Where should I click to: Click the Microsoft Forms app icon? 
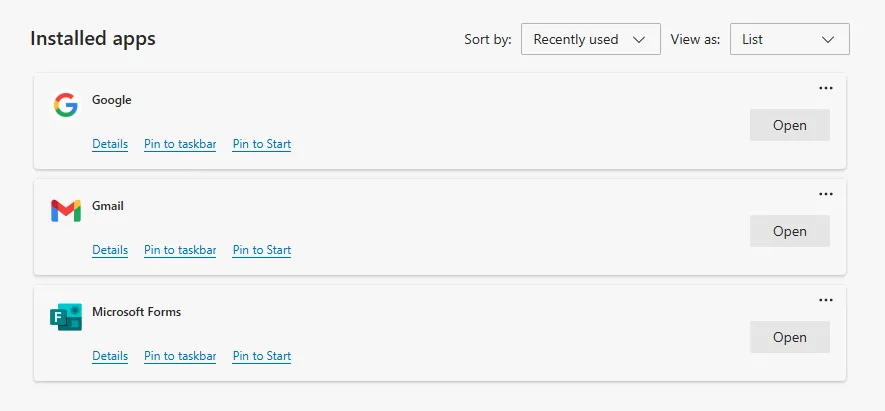pyautogui.click(x=66, y=317)
